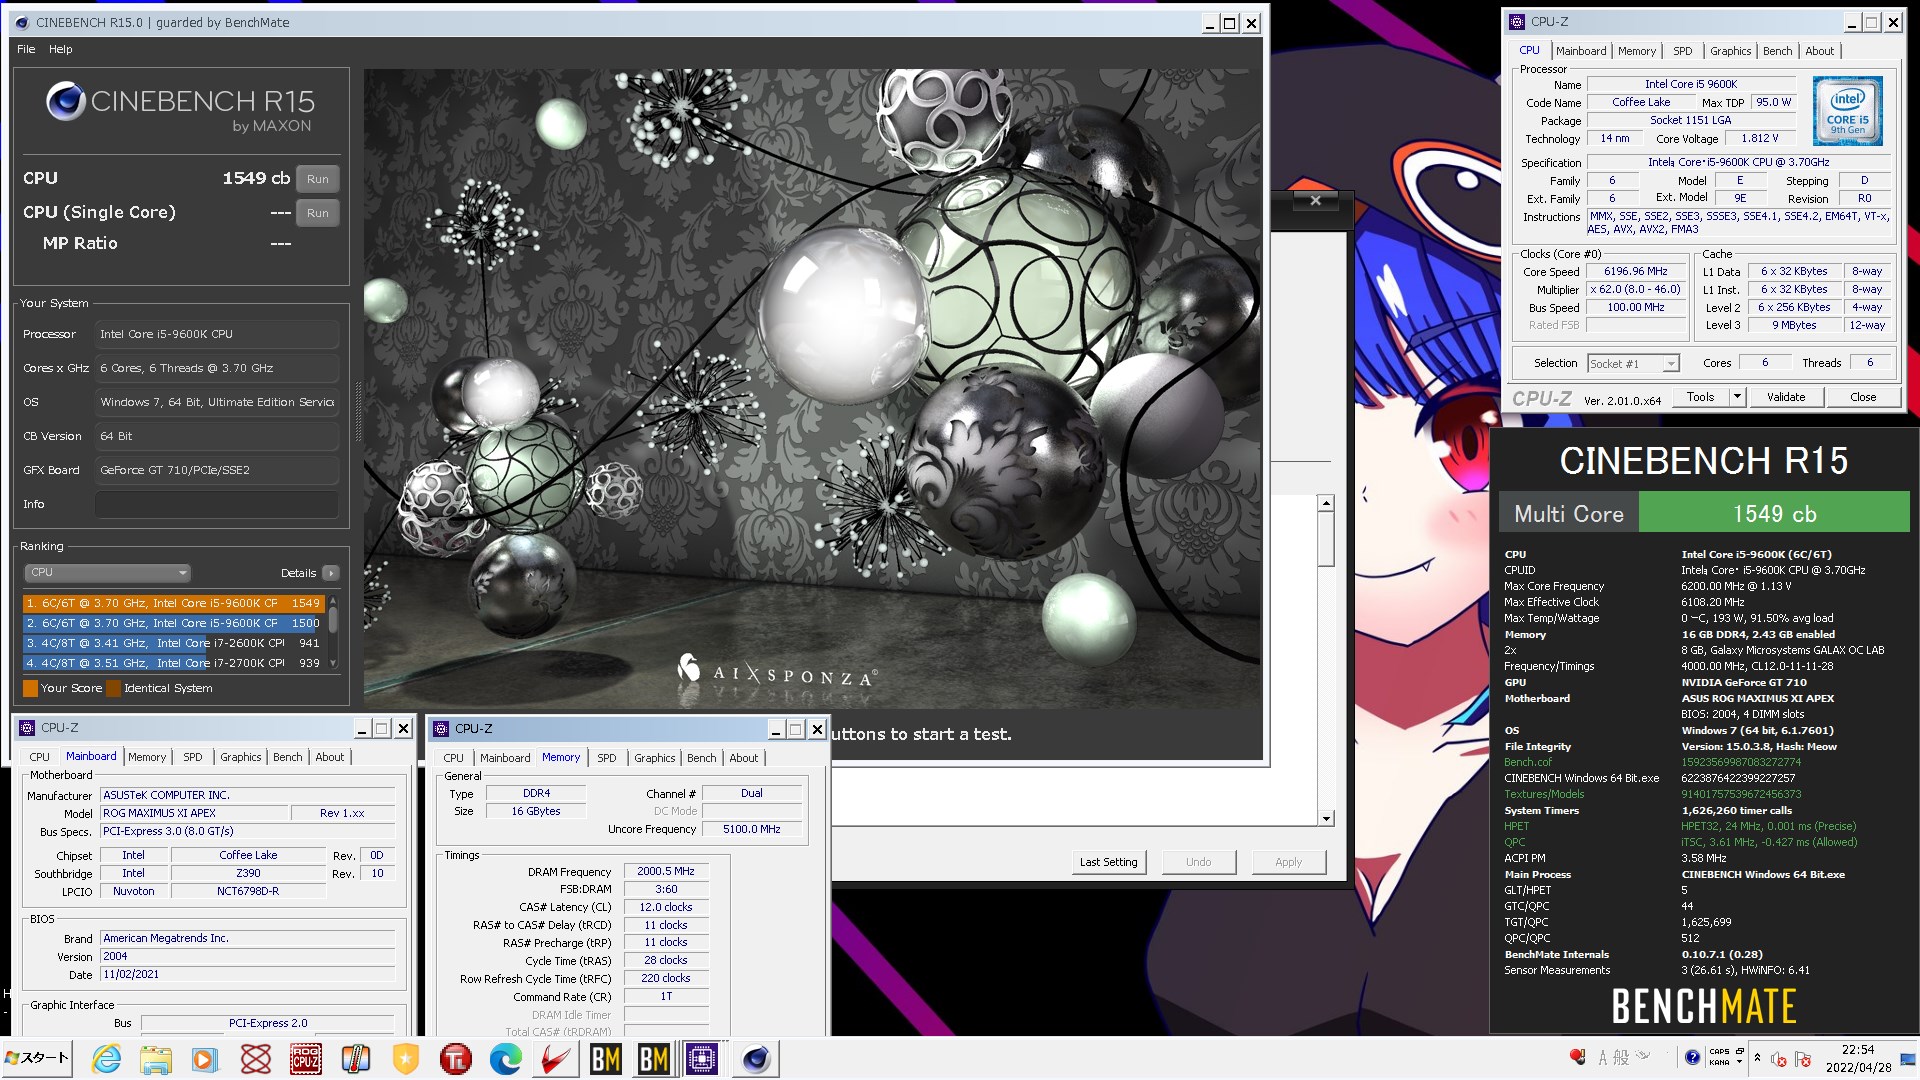Open the File menu in Cinebench
This screenshot has width=1920, height=1080.
[x=26, y=49]
